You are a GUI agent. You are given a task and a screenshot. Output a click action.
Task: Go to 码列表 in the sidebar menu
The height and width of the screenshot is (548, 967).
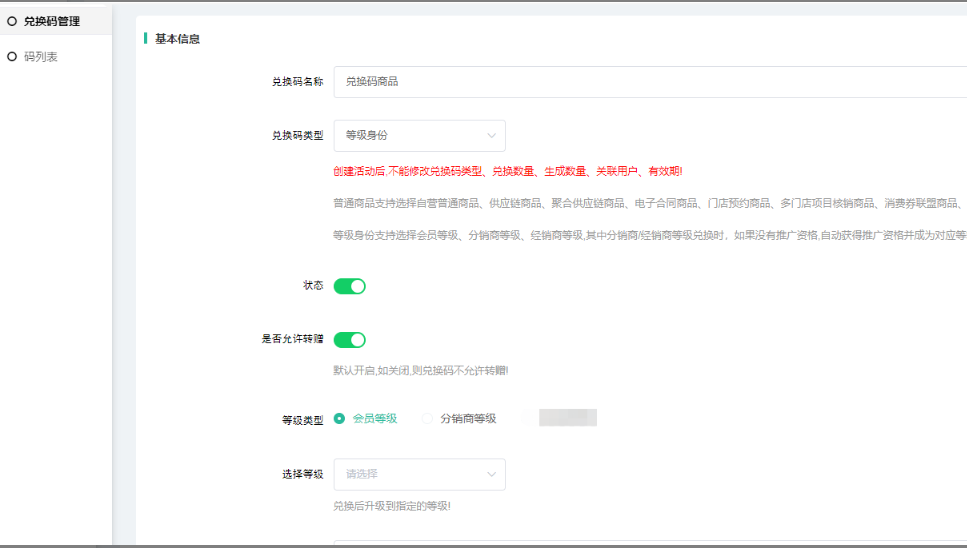pyautogui.click(x=41, y=57)
